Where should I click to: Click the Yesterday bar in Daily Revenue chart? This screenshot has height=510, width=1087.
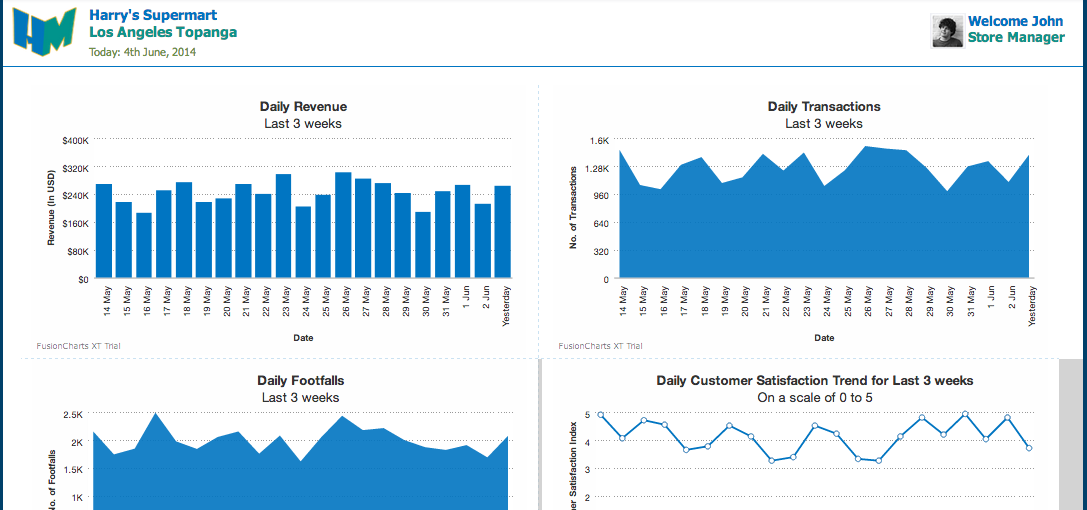(502, 232)
